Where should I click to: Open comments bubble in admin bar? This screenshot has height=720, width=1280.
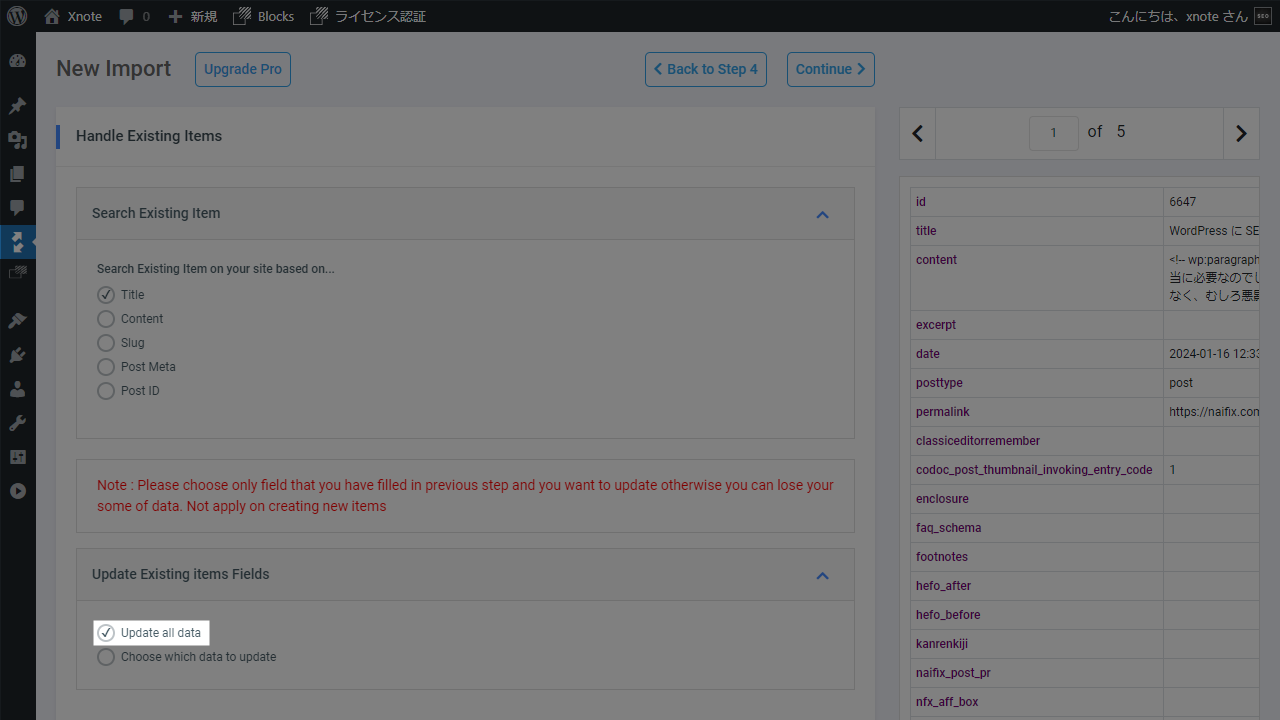pyautogui.click(x=134, y=16)
